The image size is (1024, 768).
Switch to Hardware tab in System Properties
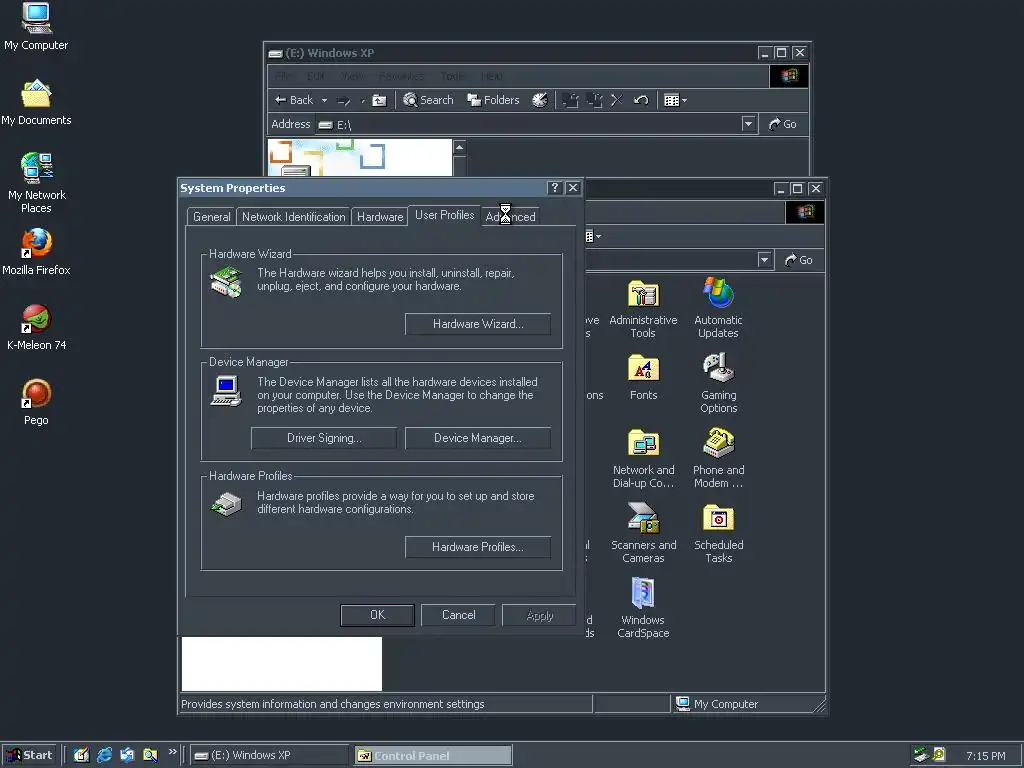[379, 217]
